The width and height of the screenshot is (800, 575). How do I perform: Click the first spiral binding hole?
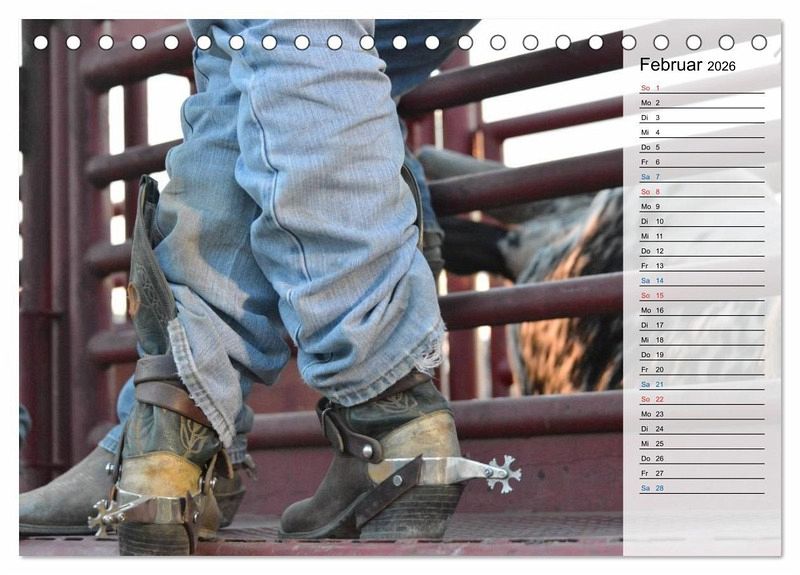[x=41, y=42]
